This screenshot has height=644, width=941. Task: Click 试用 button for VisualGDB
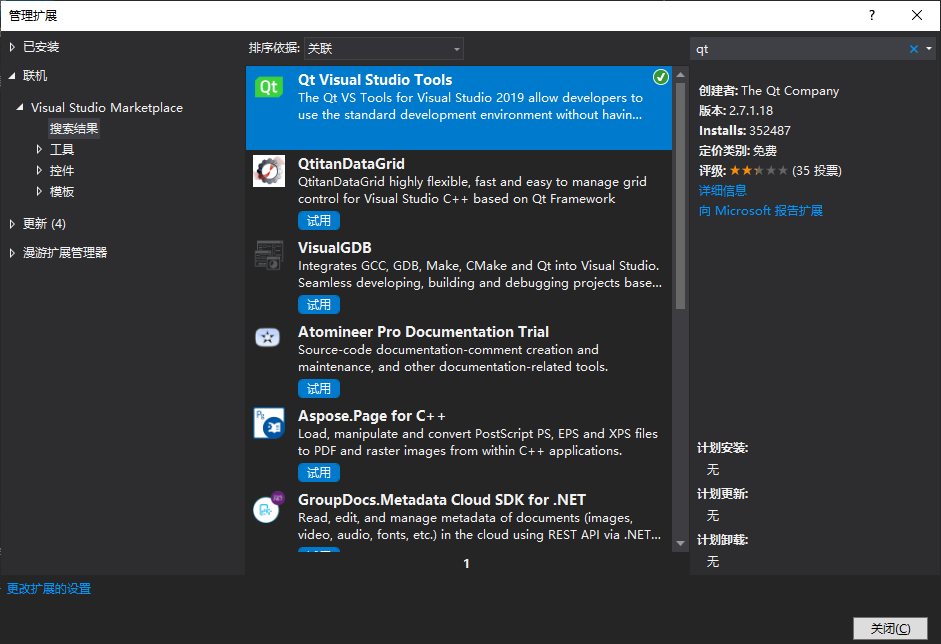click(x=319, y=305)
